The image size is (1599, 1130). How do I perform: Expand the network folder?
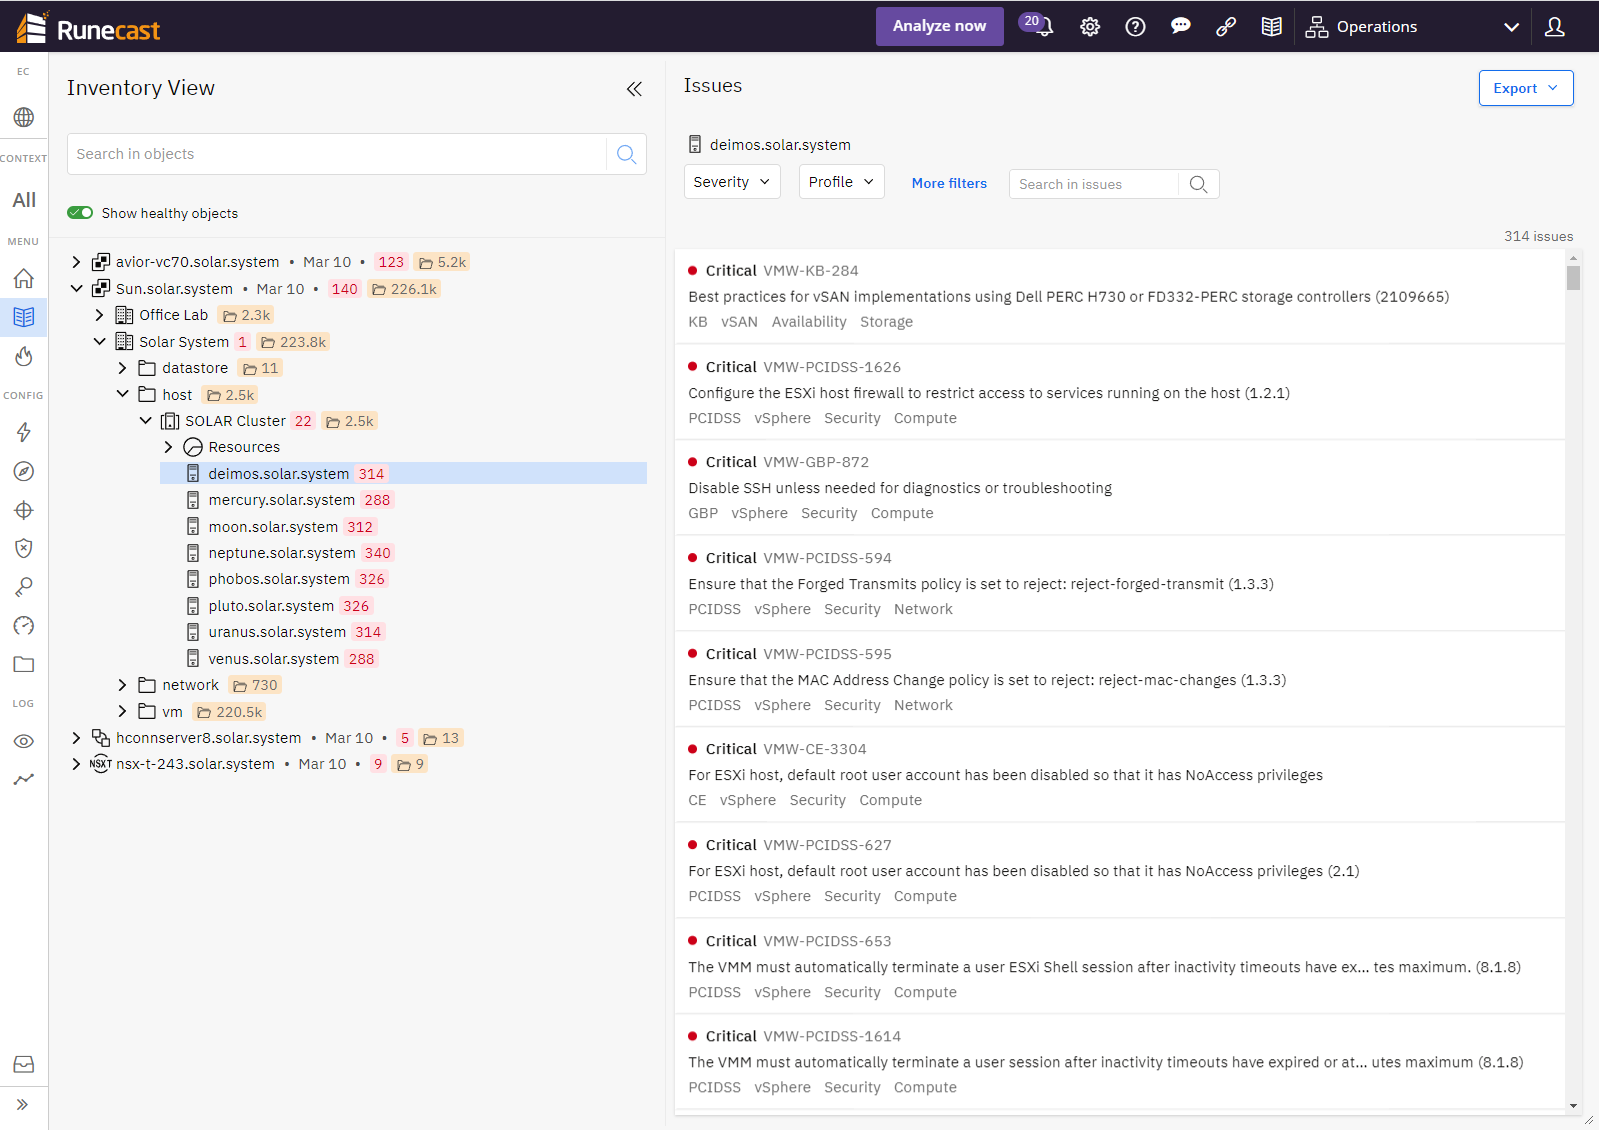[122, 685]
